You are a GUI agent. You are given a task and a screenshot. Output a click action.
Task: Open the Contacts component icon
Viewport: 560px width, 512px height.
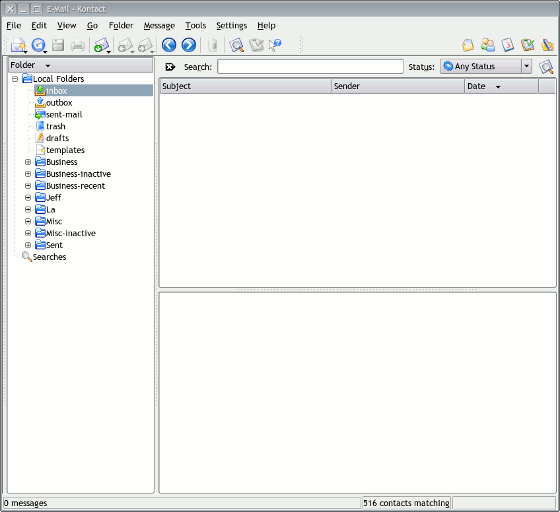[488, 45]
